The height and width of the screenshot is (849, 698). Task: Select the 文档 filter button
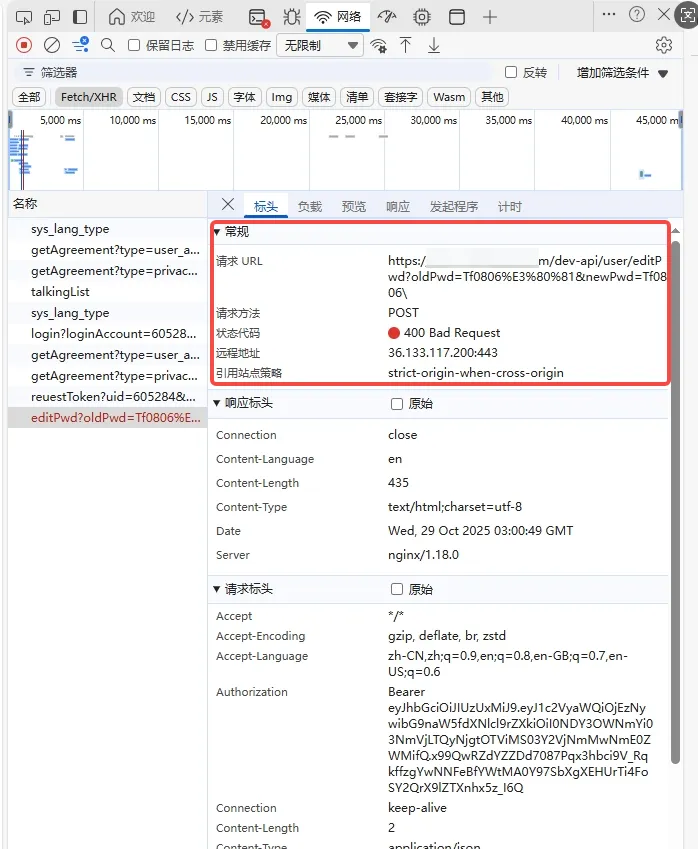click(144, 97)
